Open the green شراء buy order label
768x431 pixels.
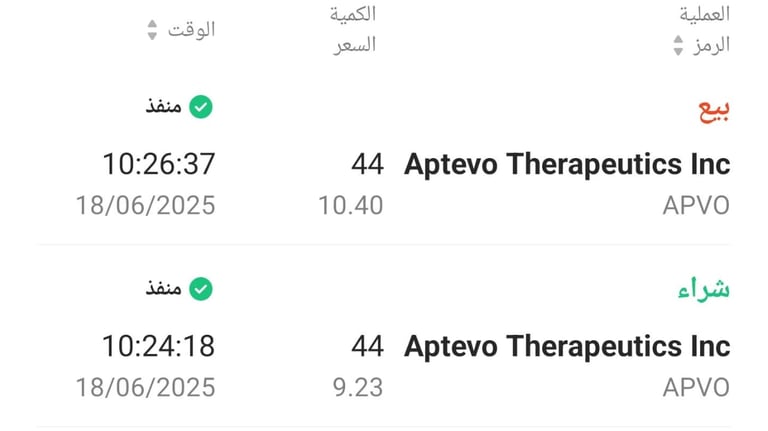click(x=704, y=289)
